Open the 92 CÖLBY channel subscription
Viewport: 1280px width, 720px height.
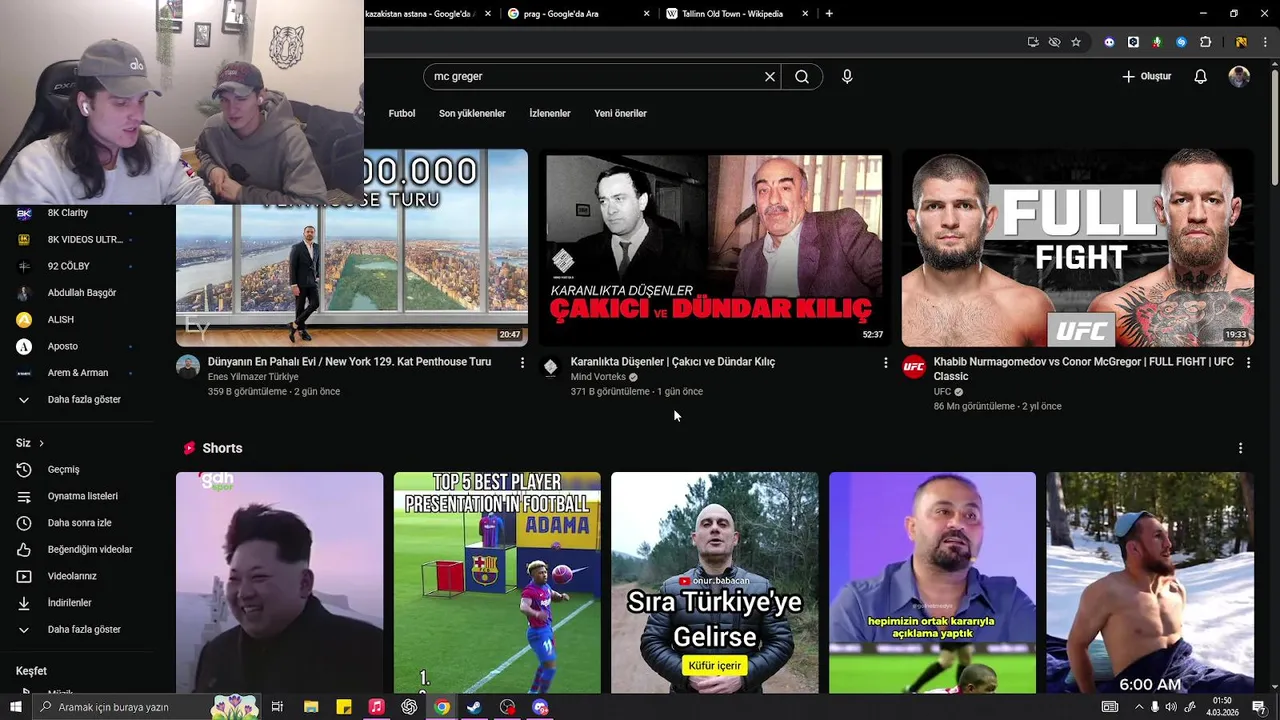pos(78,266)
